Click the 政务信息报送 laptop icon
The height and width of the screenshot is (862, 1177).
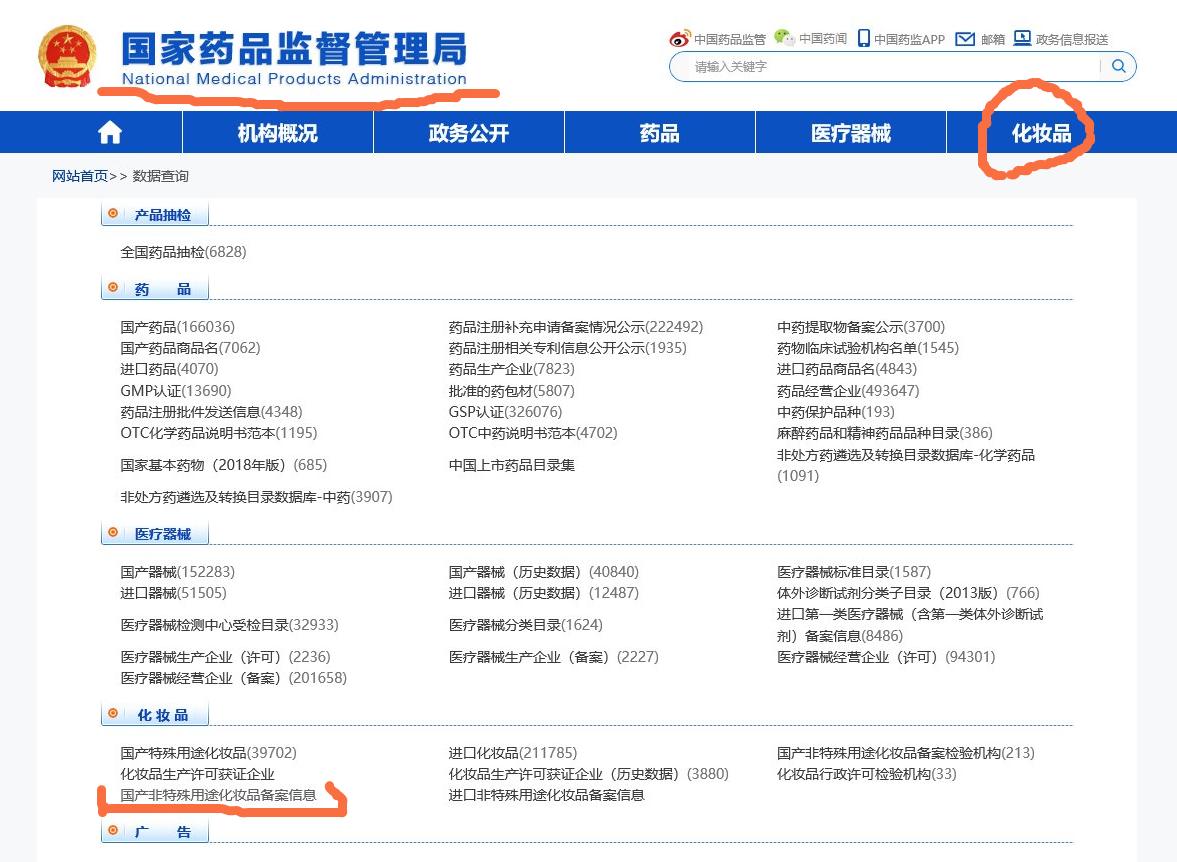click(x=1021, y=38)
